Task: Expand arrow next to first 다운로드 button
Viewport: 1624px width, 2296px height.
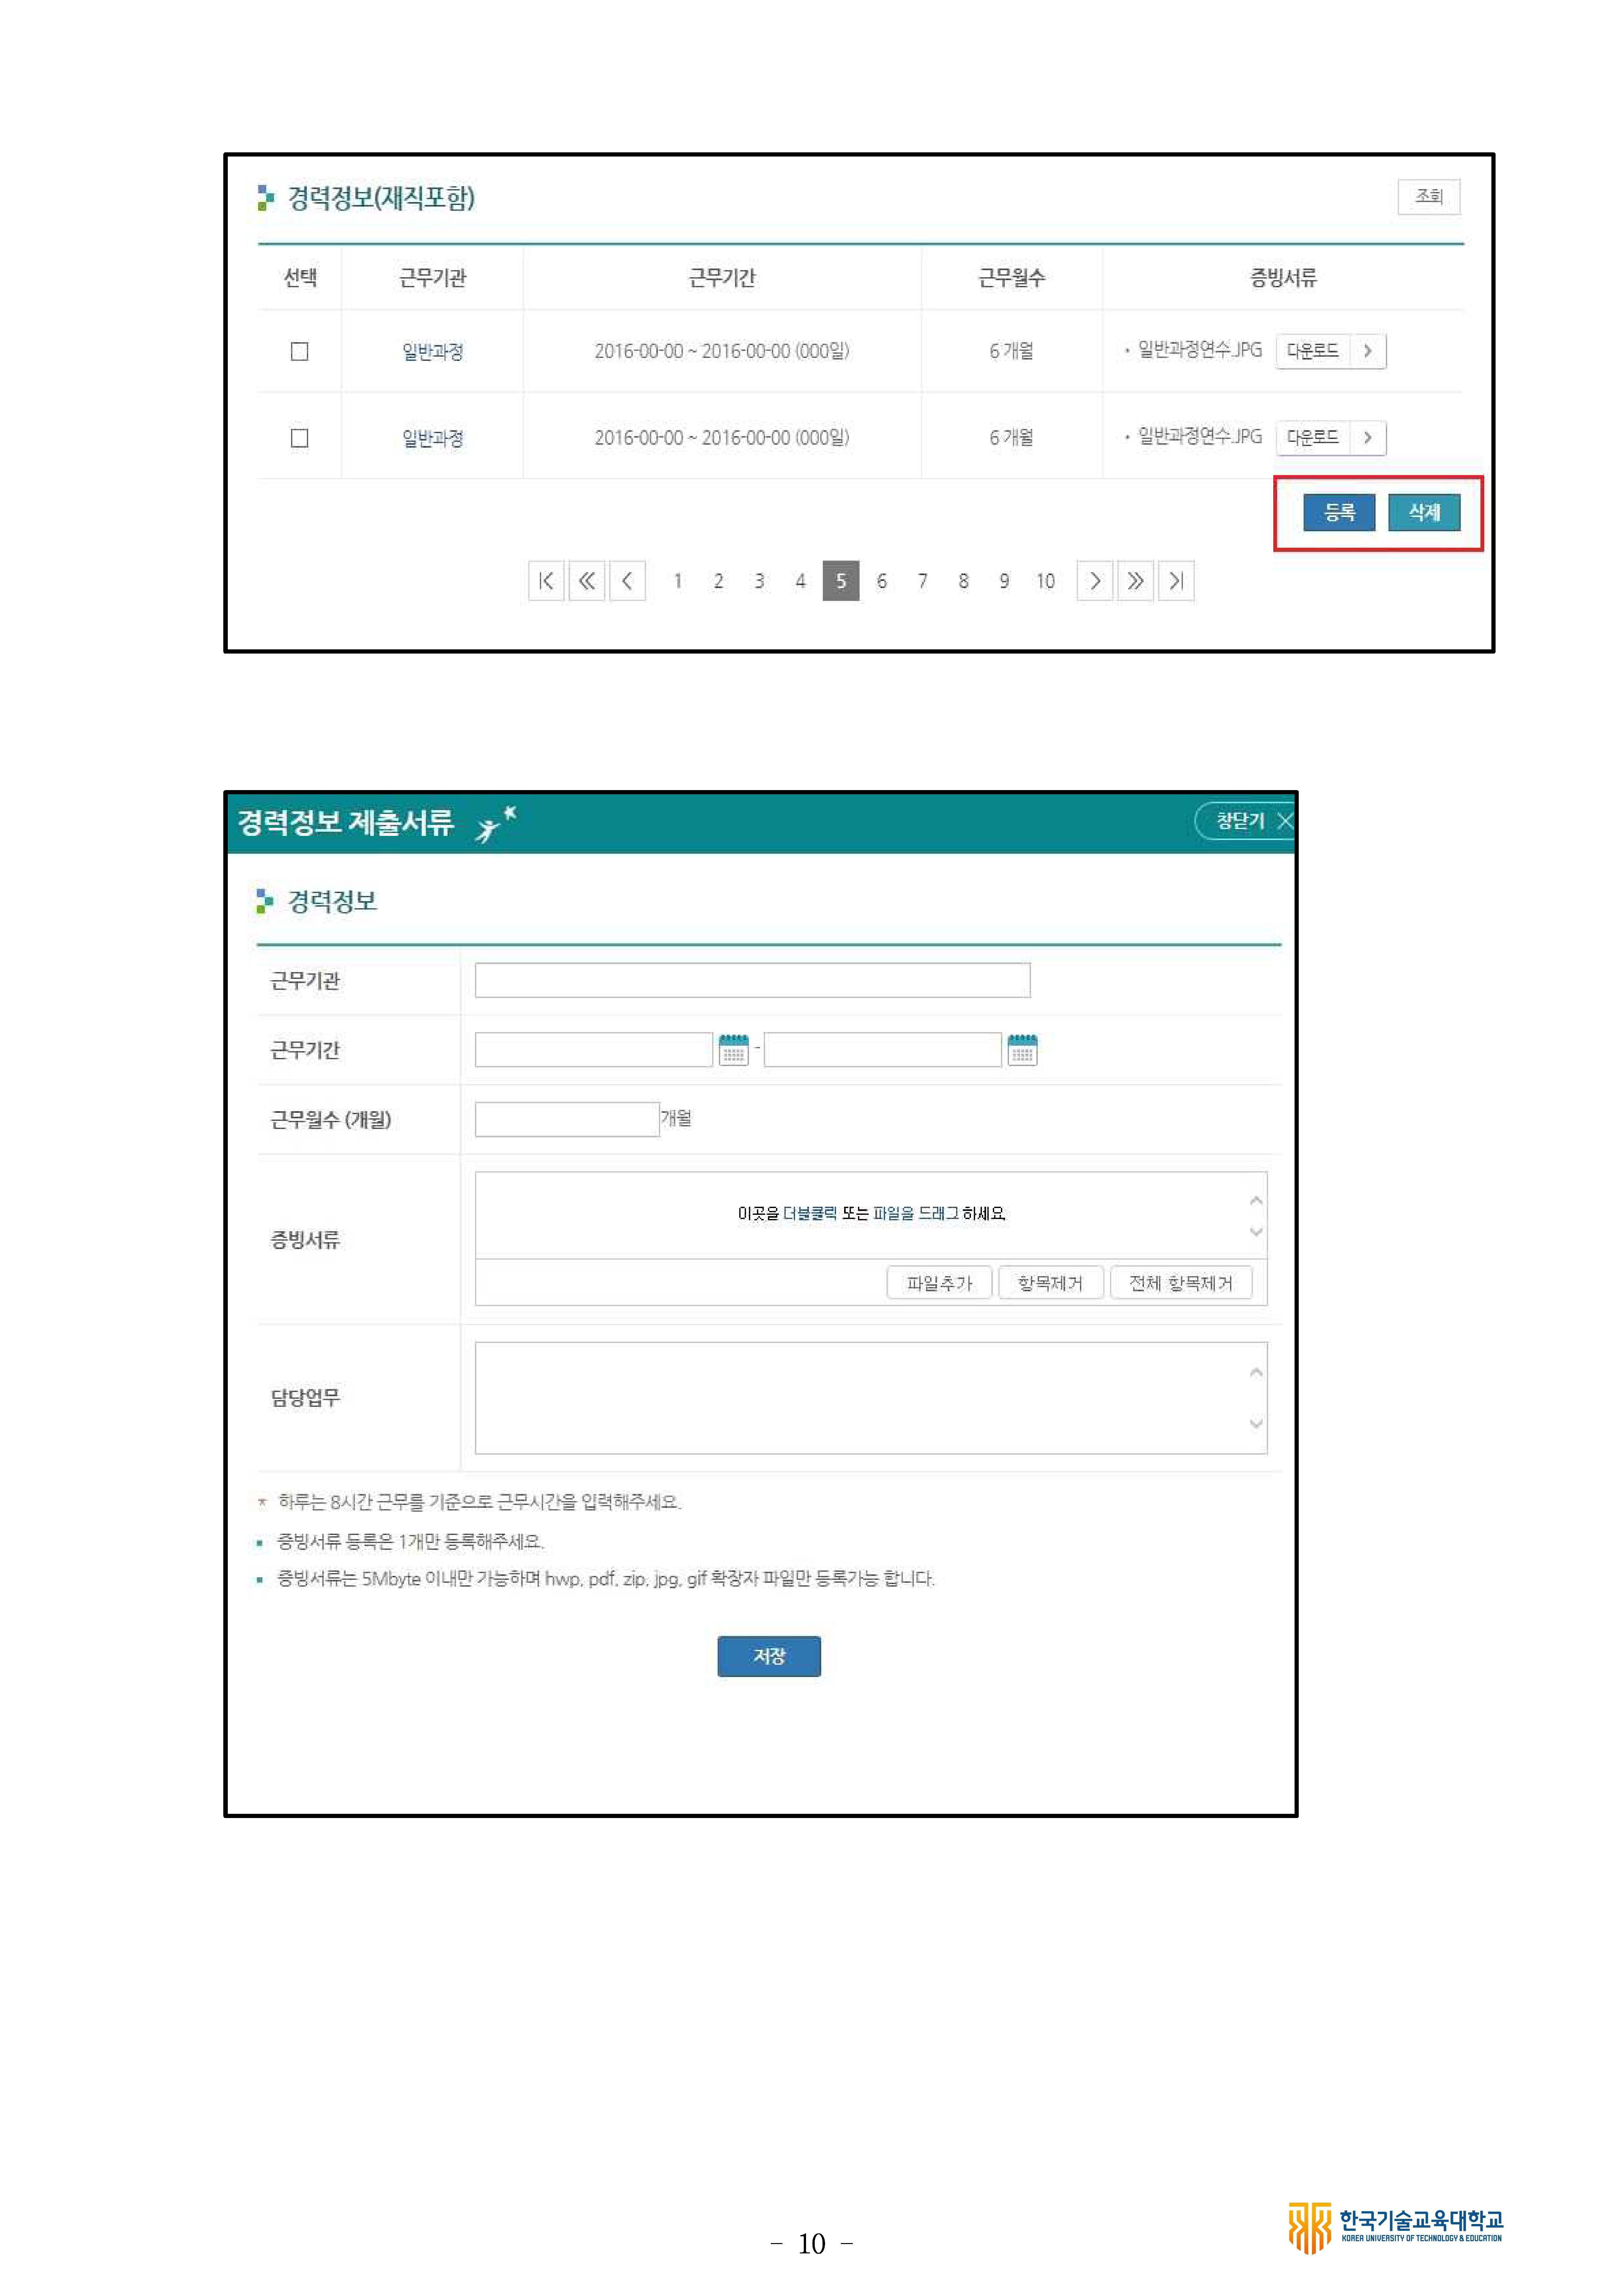Action: click(x=1368, y=351)
